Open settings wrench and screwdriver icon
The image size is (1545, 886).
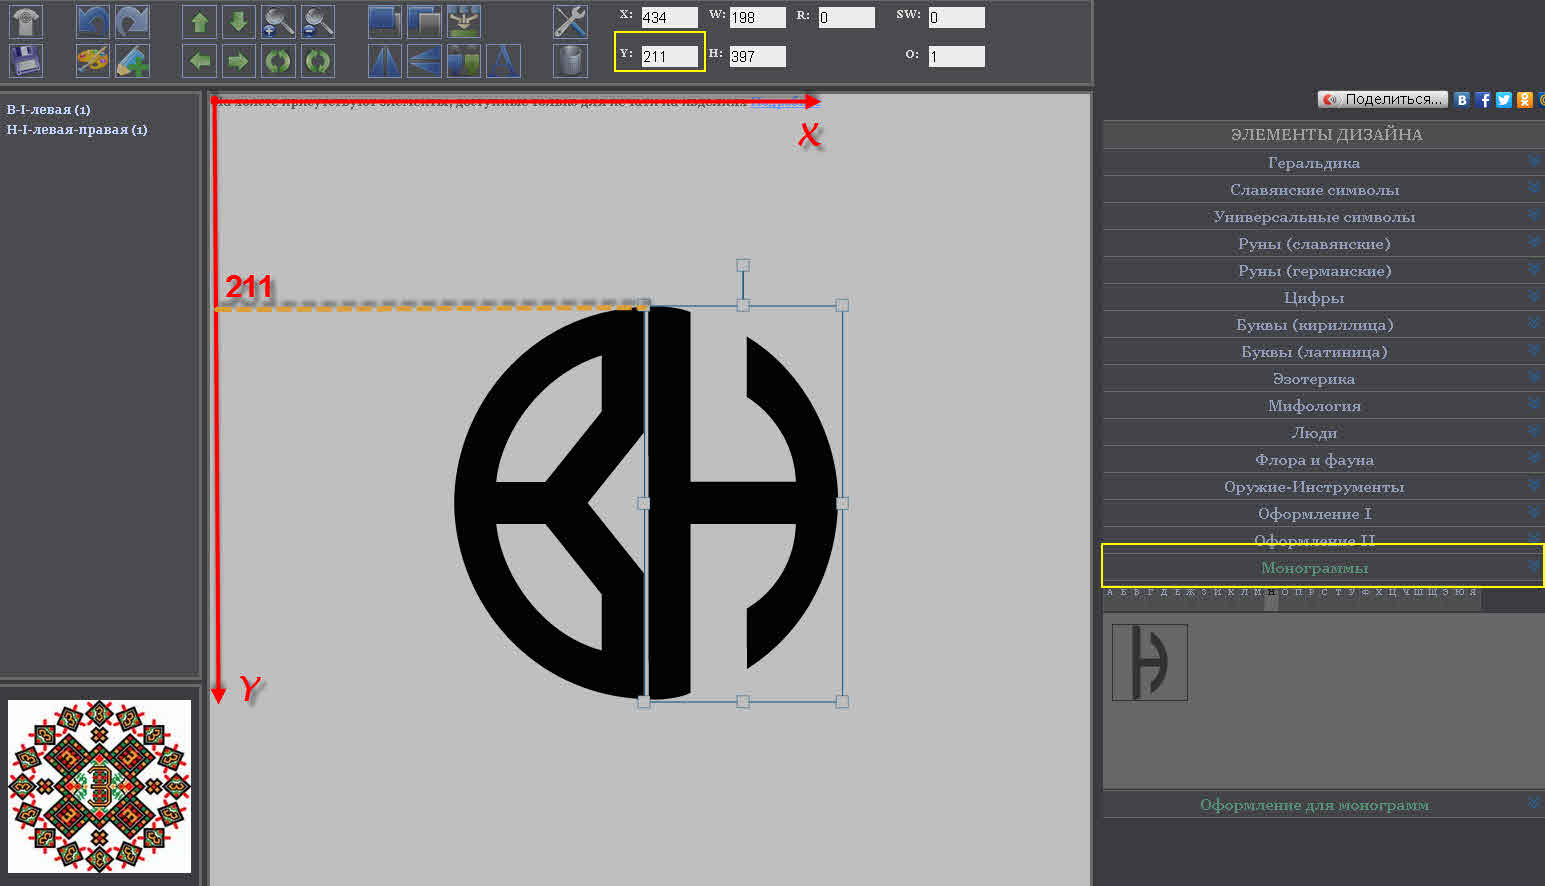(x=570, y=21)
